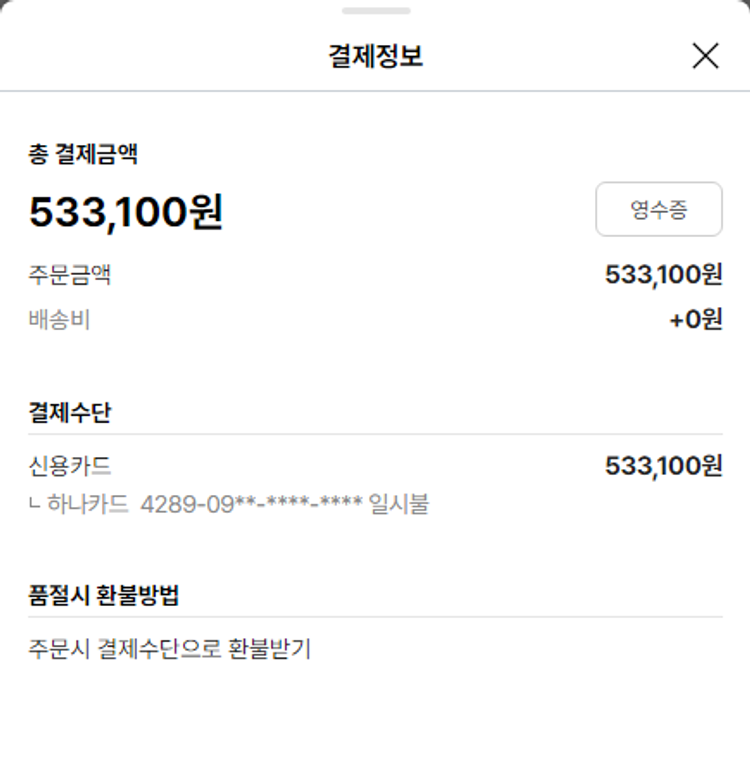The image size is (750, 769).
Task: Click the large bold 533,100원 total amount
Action: (x=126, y=212)
